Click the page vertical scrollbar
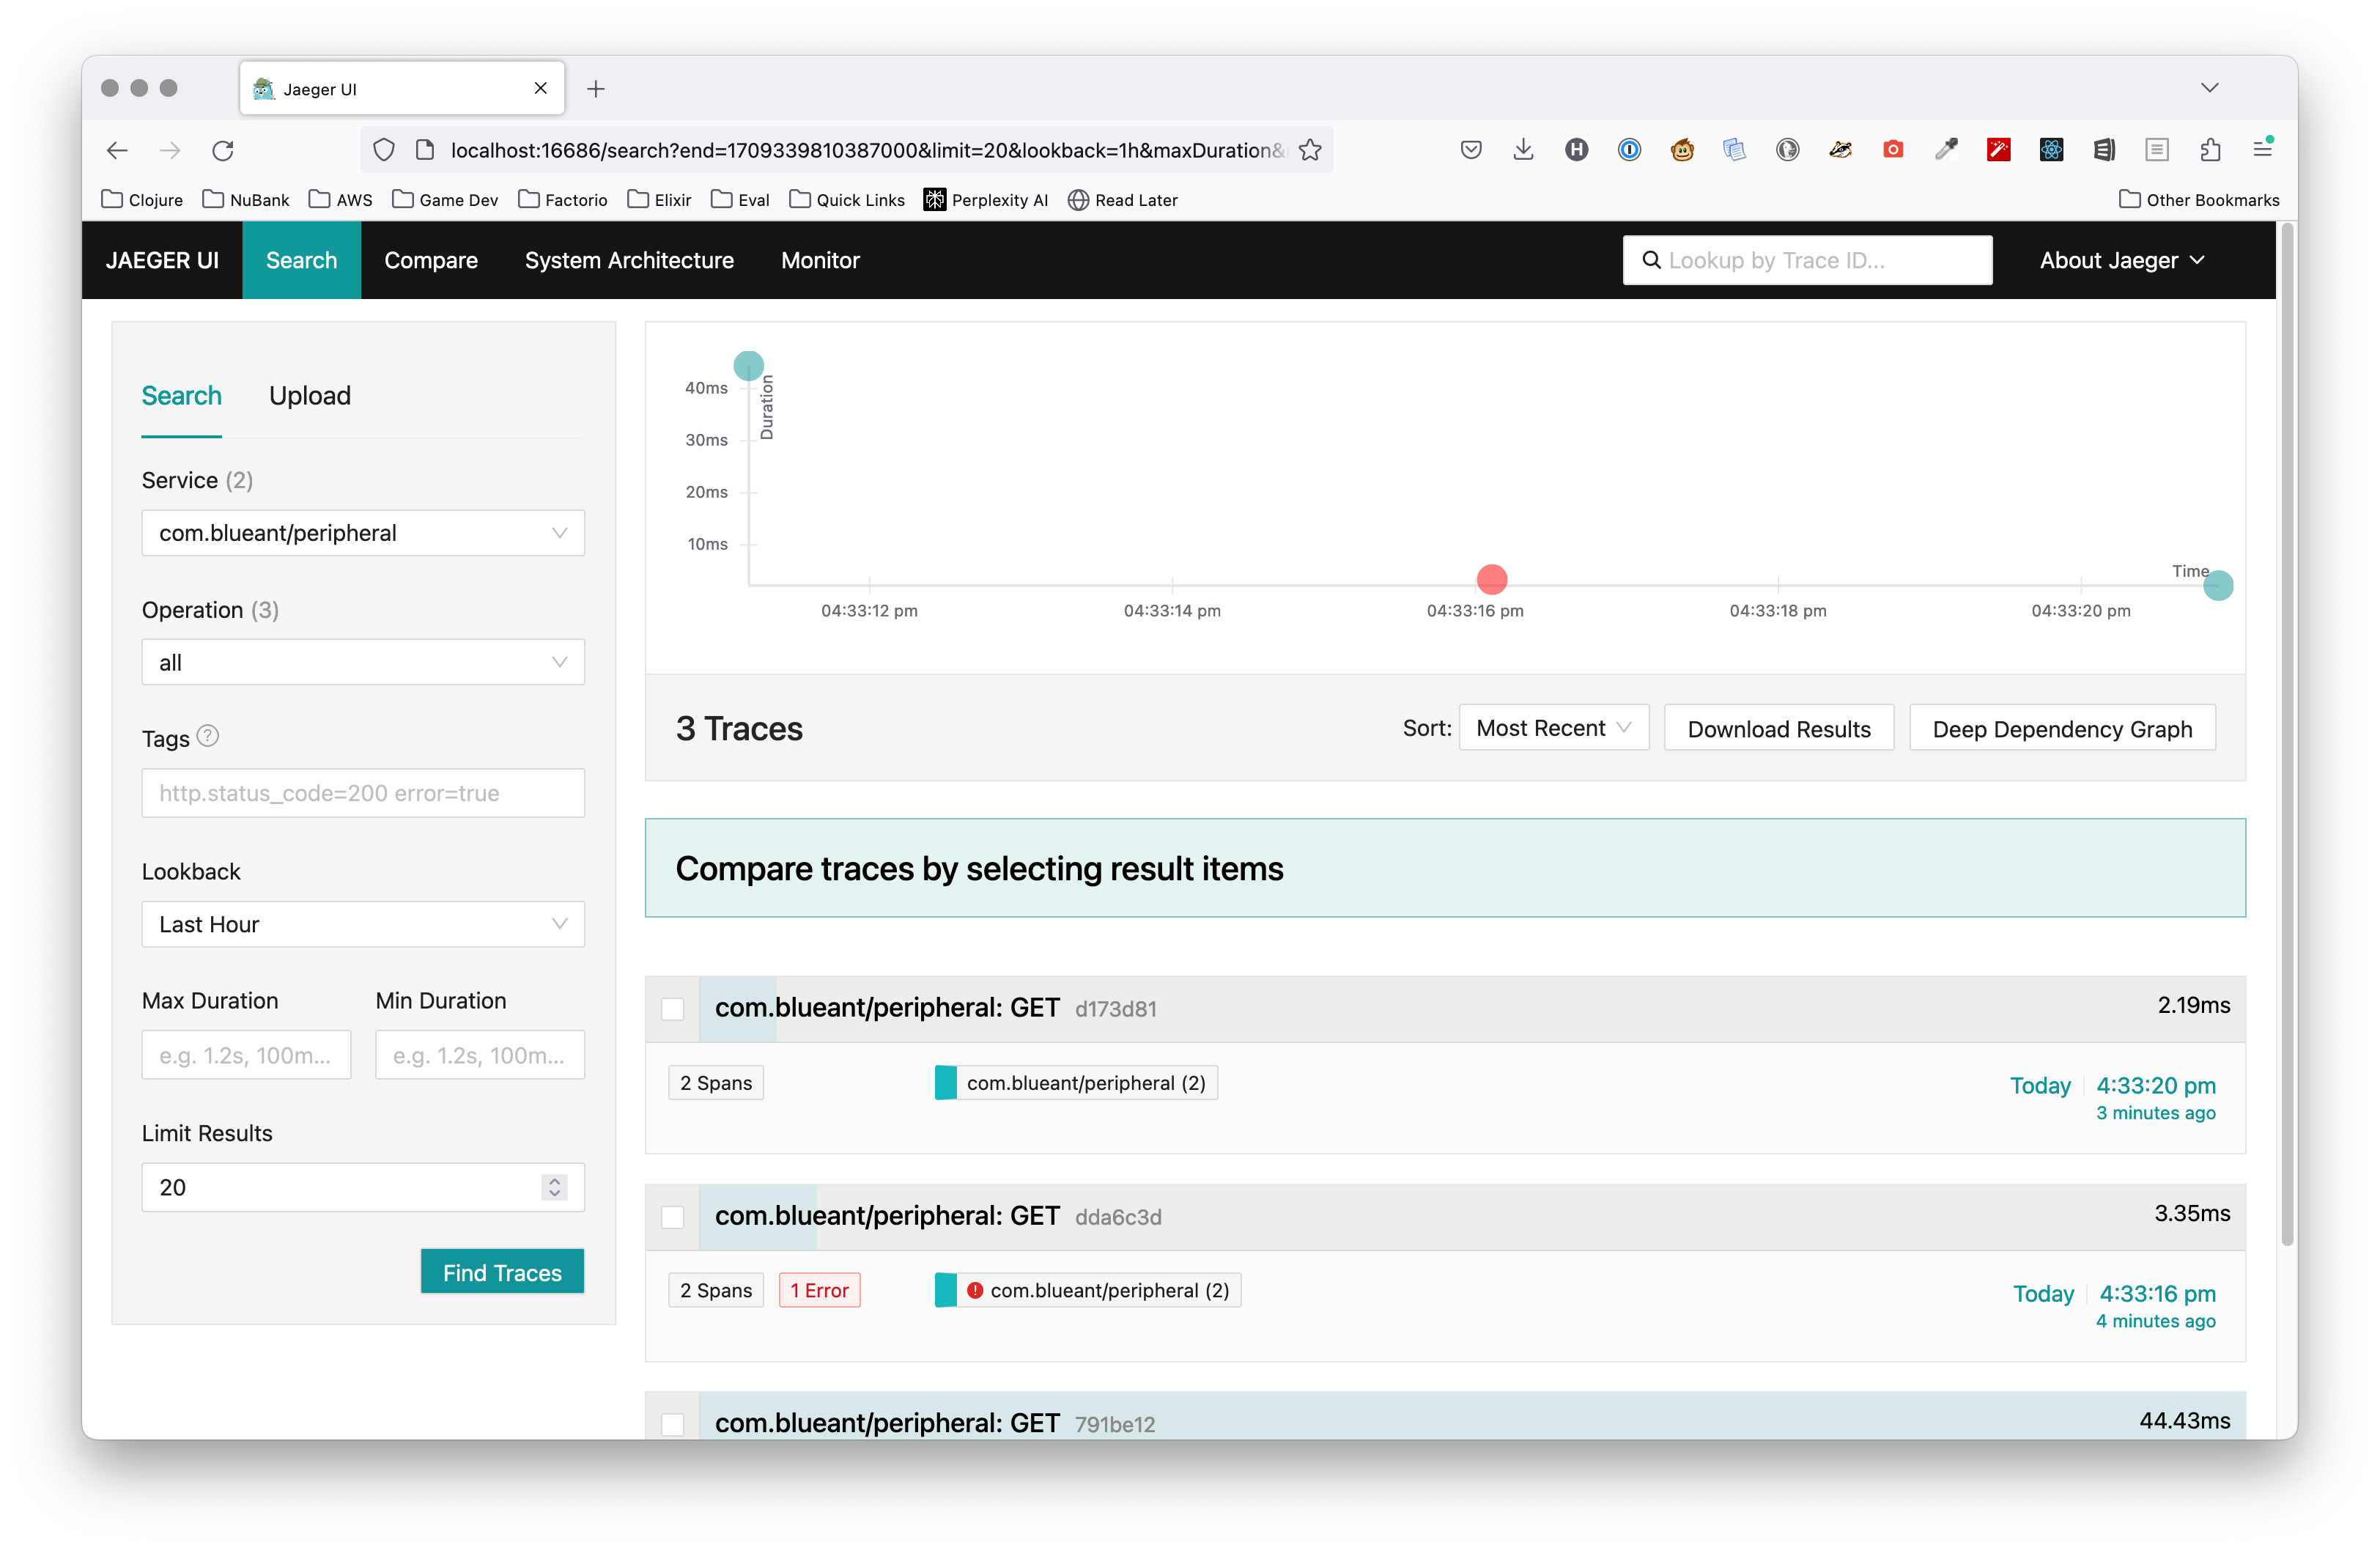The width and height of the screenshot is (2380, 1548). (2287, 735)
